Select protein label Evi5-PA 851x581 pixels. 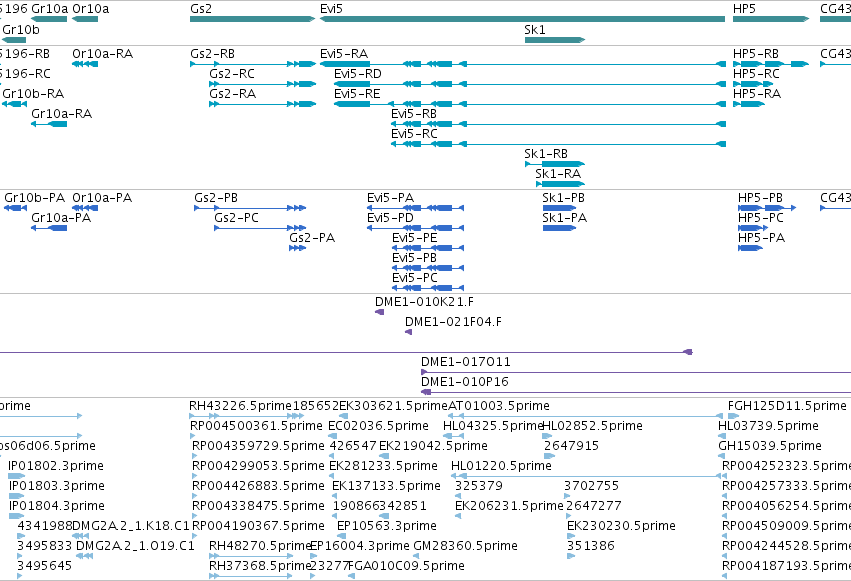(x=391, y=198)
